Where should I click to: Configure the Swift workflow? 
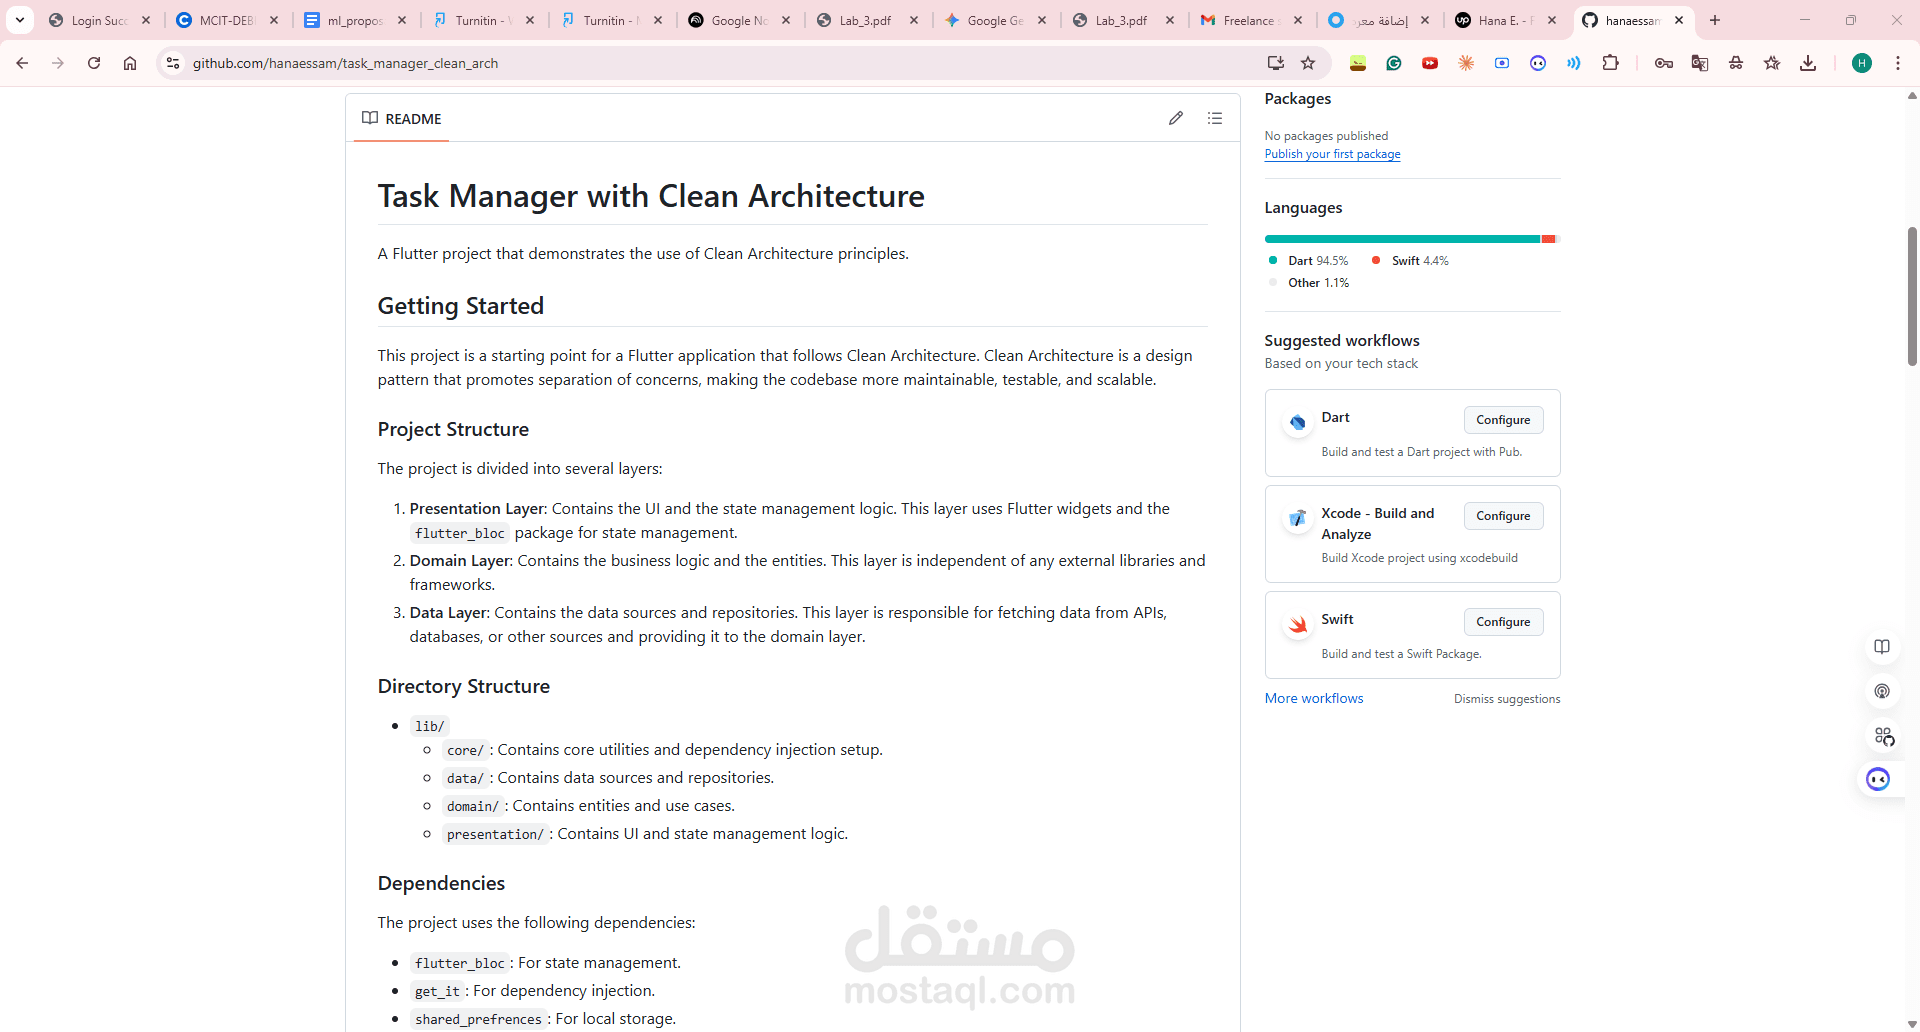[x=1503, y=622]
